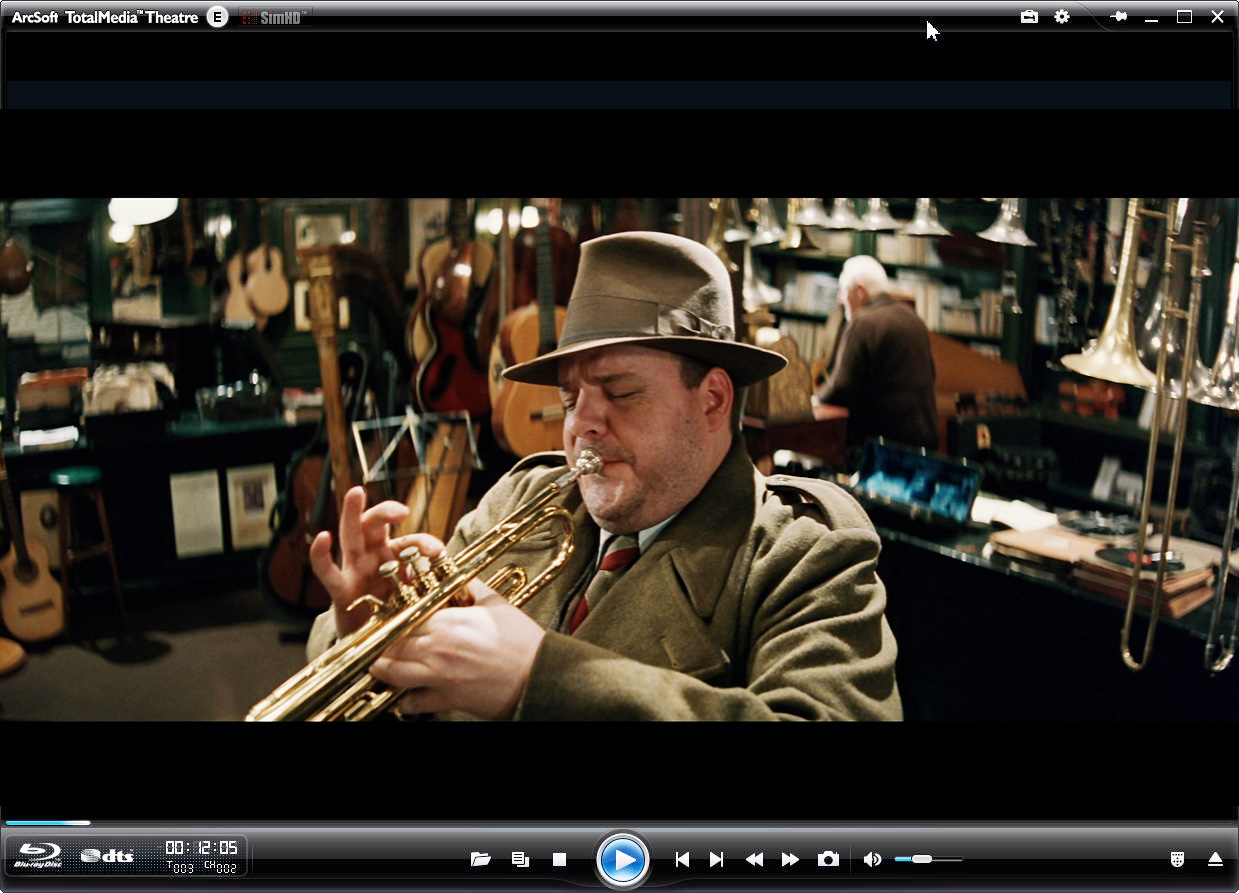Maximize the TotalMedia Theatre window
The height and width of the screenshot is (893, 1239).
[1184, 17]
